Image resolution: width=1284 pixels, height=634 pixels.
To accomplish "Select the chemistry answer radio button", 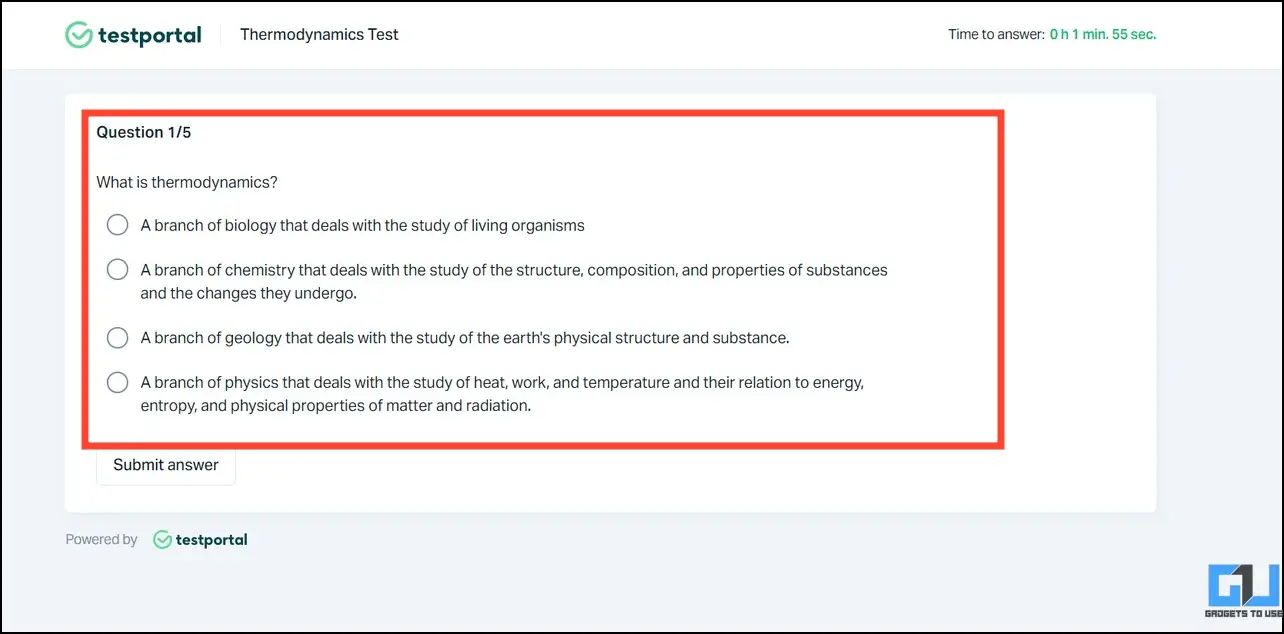I will [x=118, y=270].
